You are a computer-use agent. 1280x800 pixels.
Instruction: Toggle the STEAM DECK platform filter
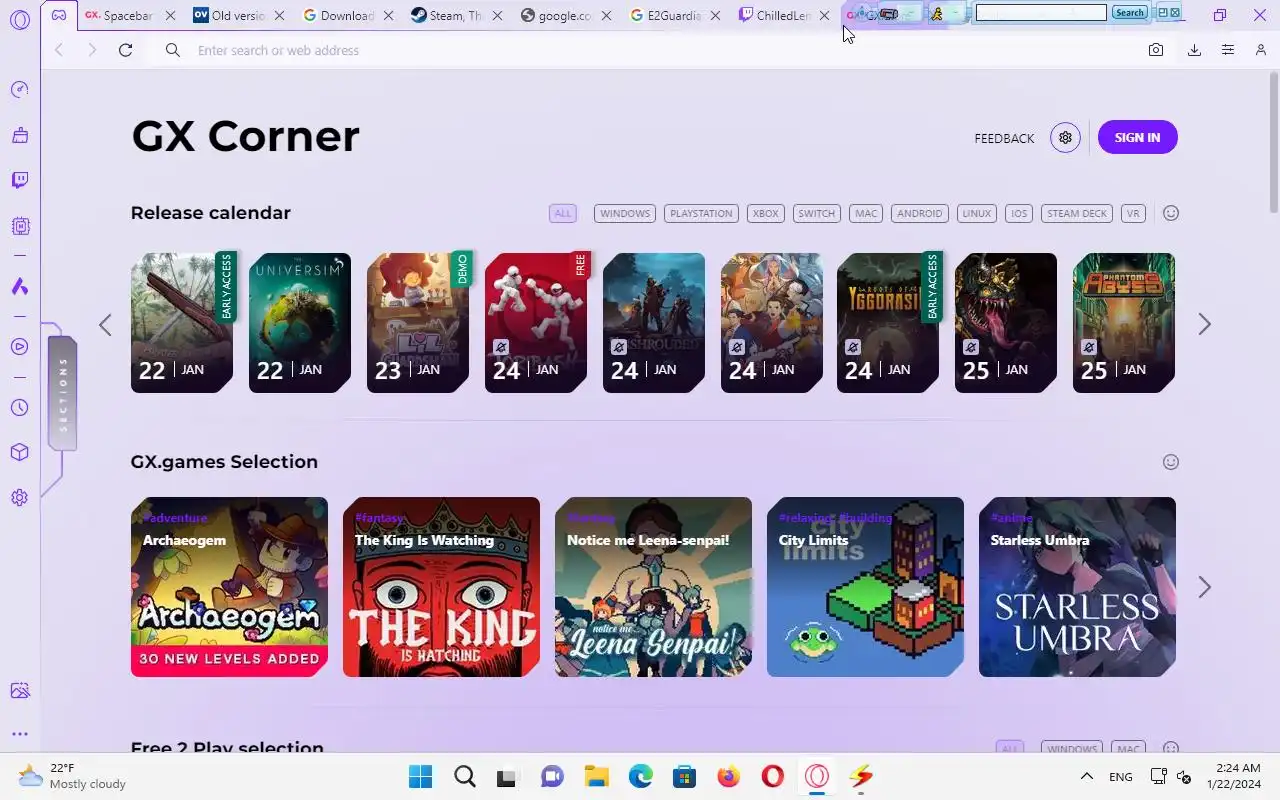1077,213
